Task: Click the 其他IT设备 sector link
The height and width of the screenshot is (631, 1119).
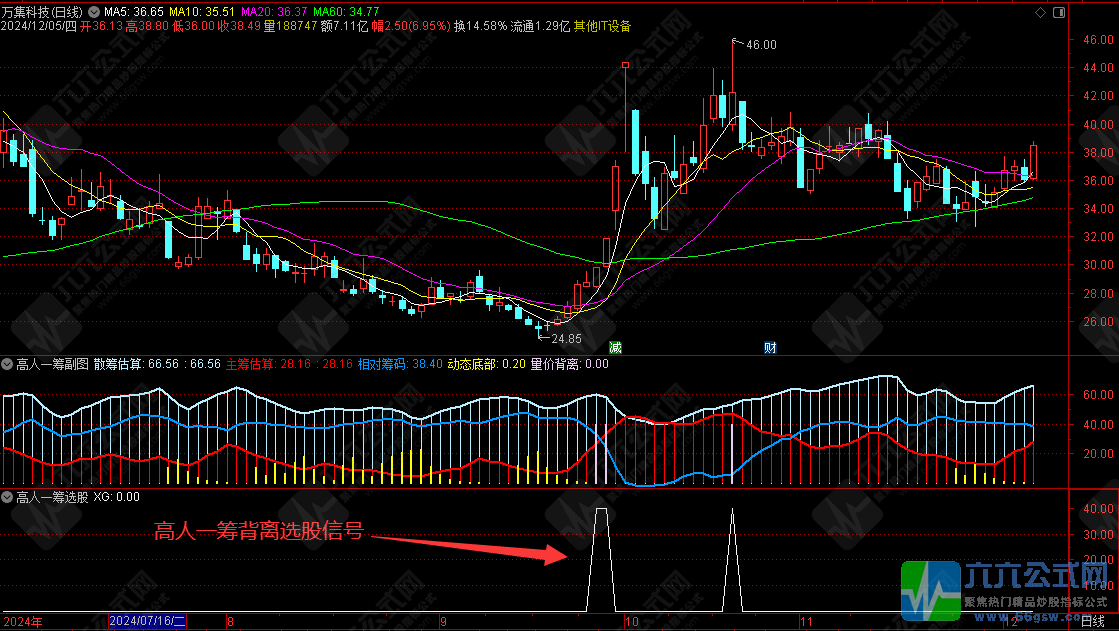Action: [601, 26]
